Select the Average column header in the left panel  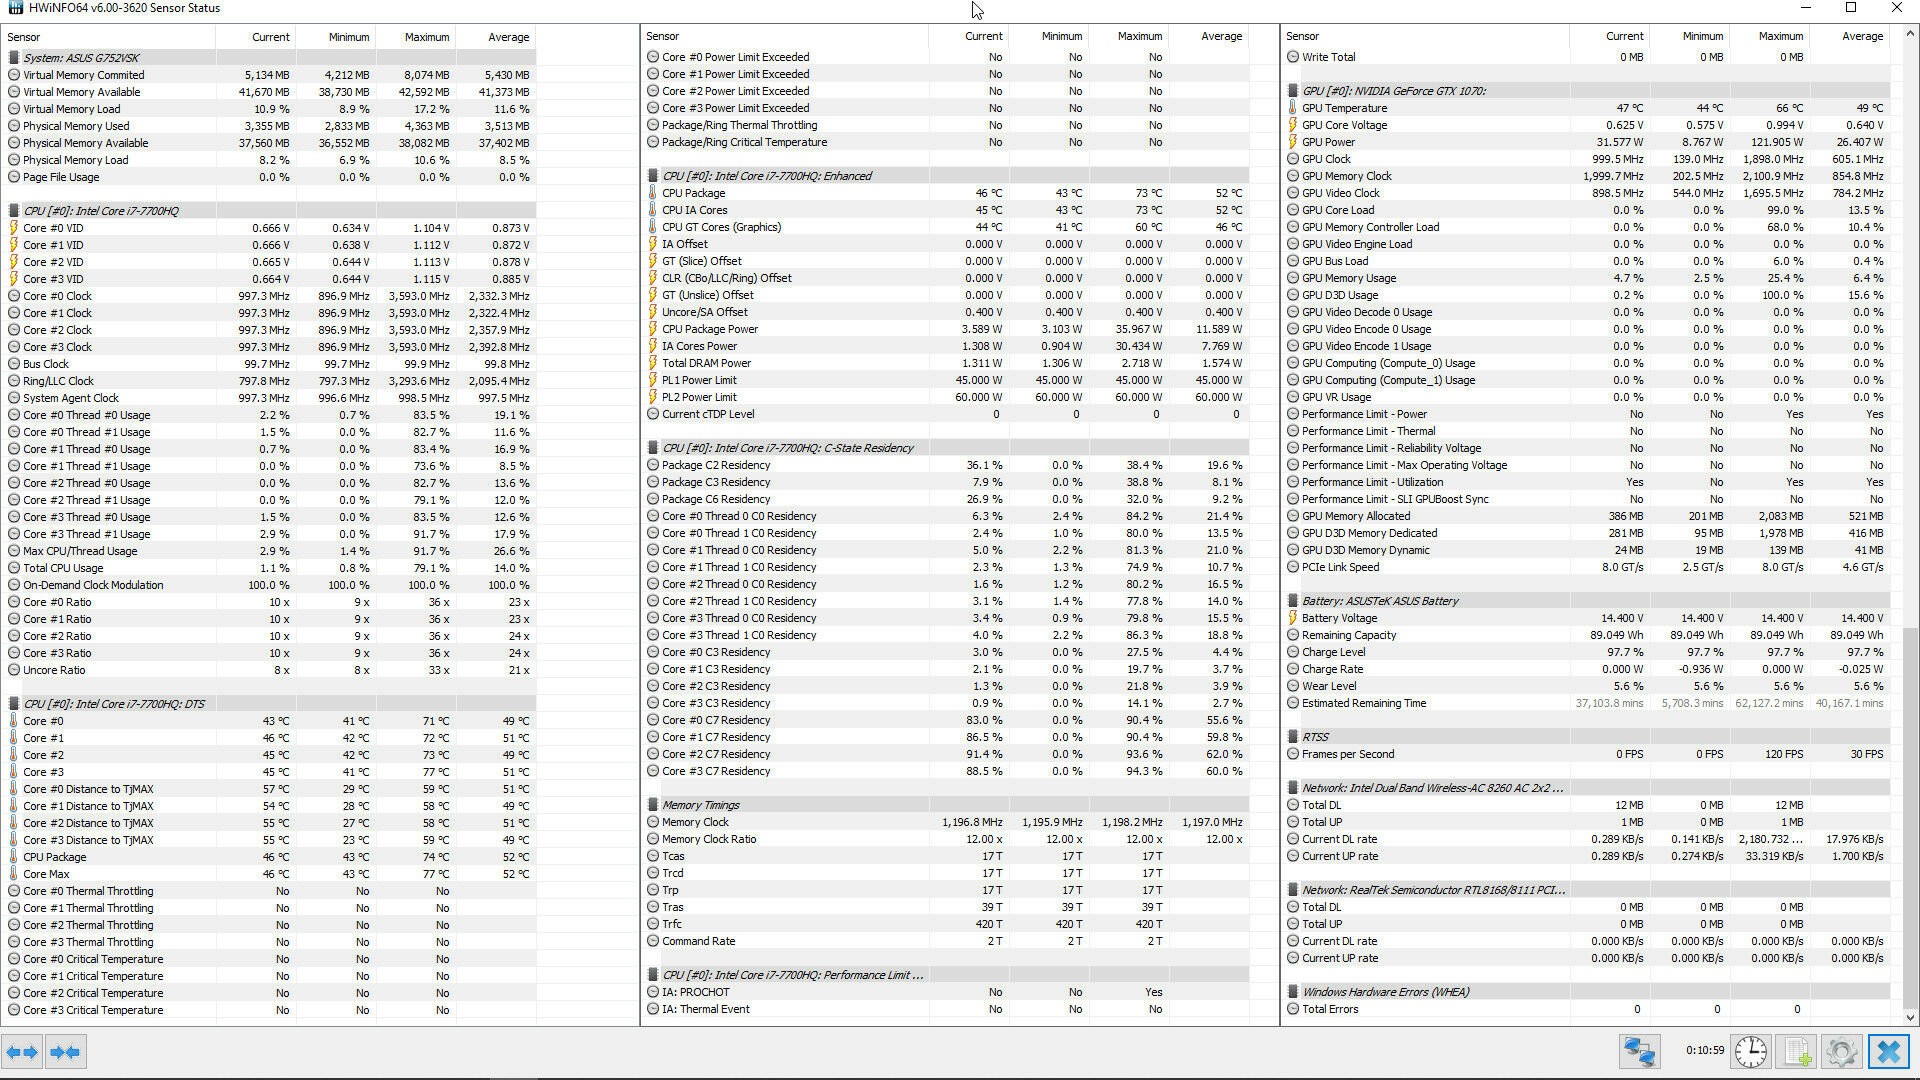[x=508, y=37]
